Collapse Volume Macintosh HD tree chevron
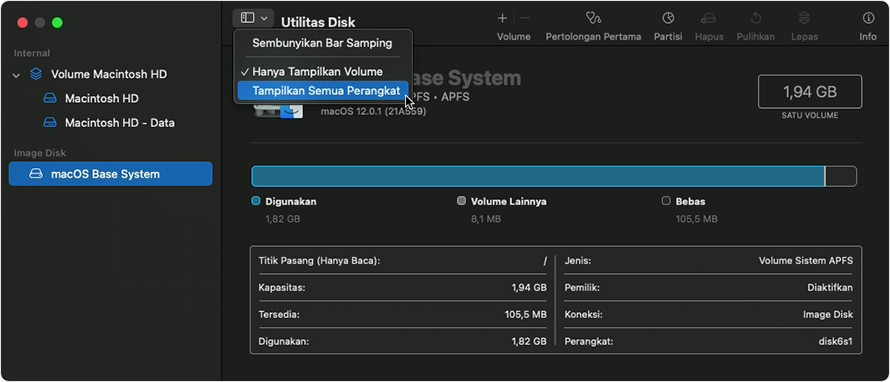Image resolution: width=890 pixels, height=382 pixels. tap(16, 74)
